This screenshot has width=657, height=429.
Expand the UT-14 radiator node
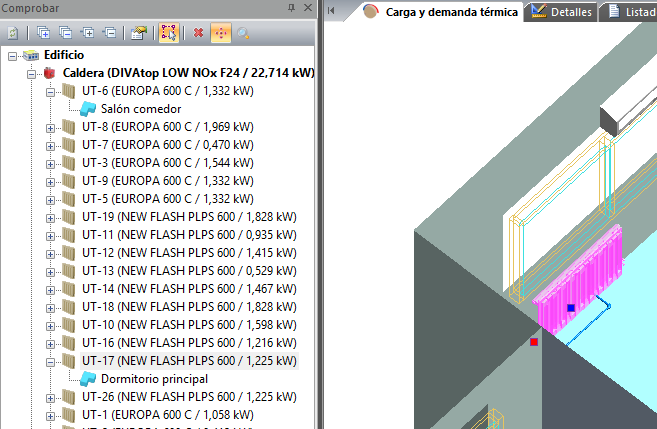50,290
